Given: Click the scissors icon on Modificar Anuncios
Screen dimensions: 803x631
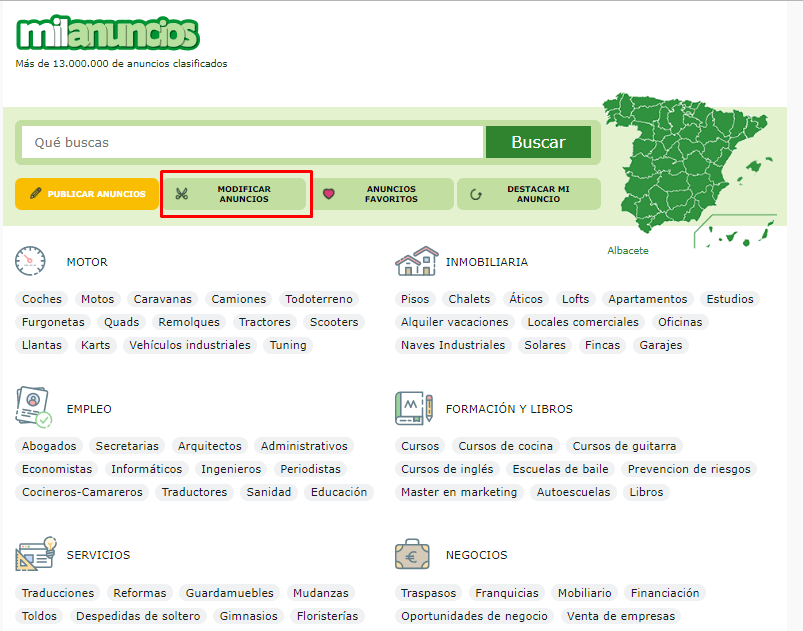Looking at the screenshot, I should 182,194.
